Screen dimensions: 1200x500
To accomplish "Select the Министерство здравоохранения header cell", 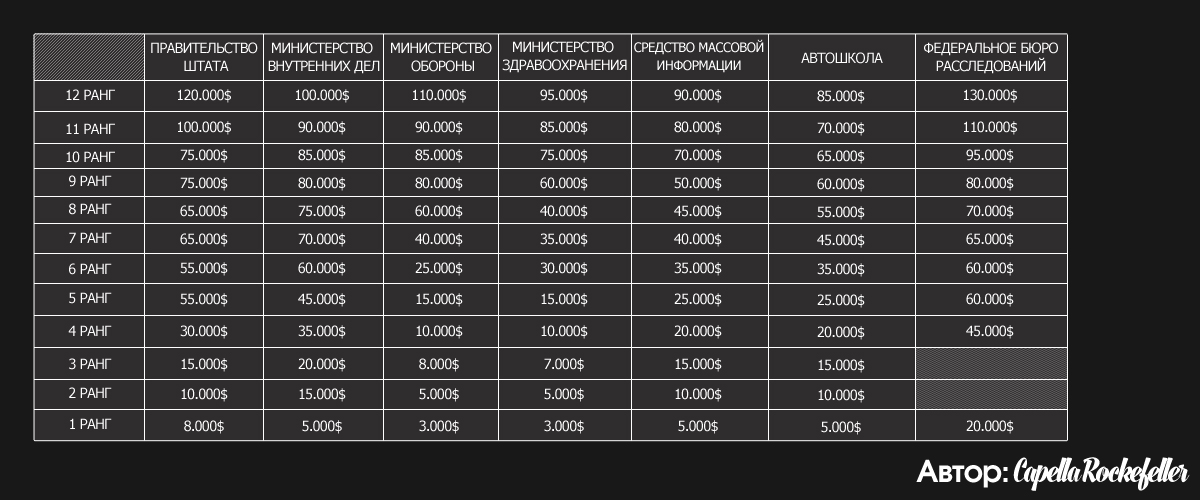I will [x=563, y=58].
